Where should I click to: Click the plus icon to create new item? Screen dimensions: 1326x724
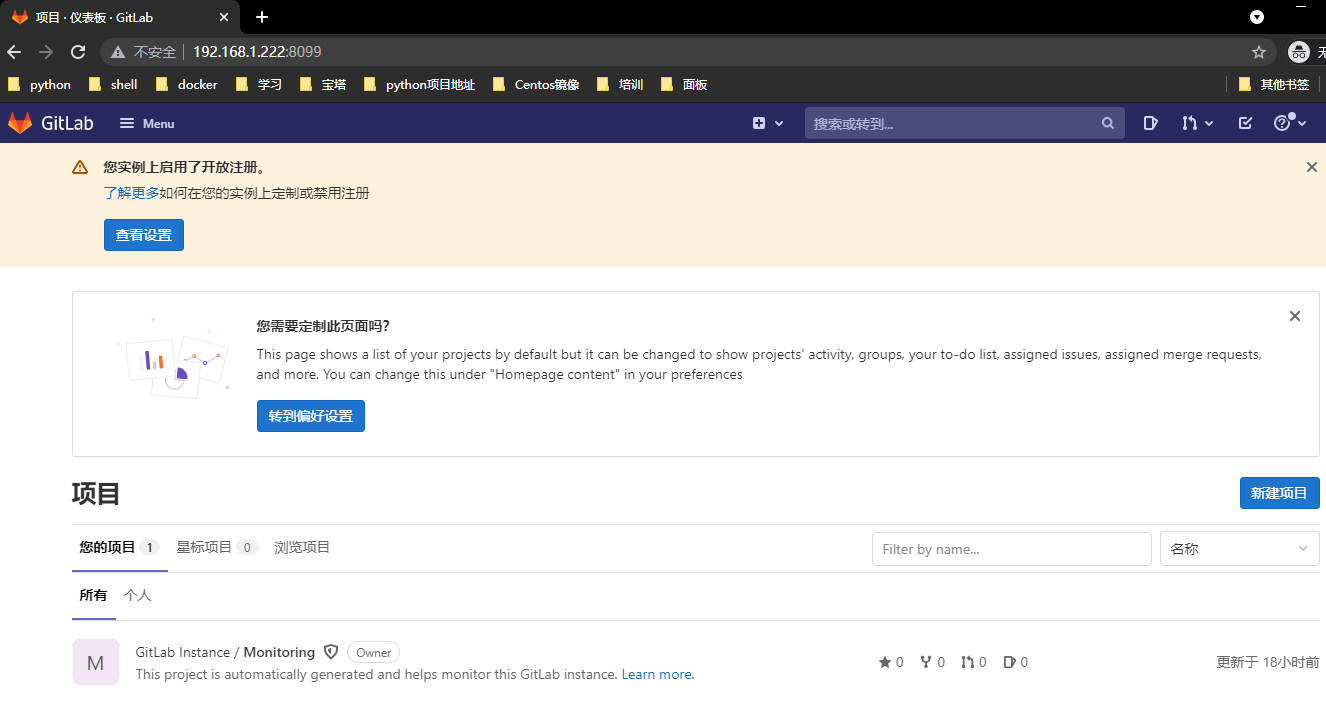pyautogui.click(x=757, y=122)
